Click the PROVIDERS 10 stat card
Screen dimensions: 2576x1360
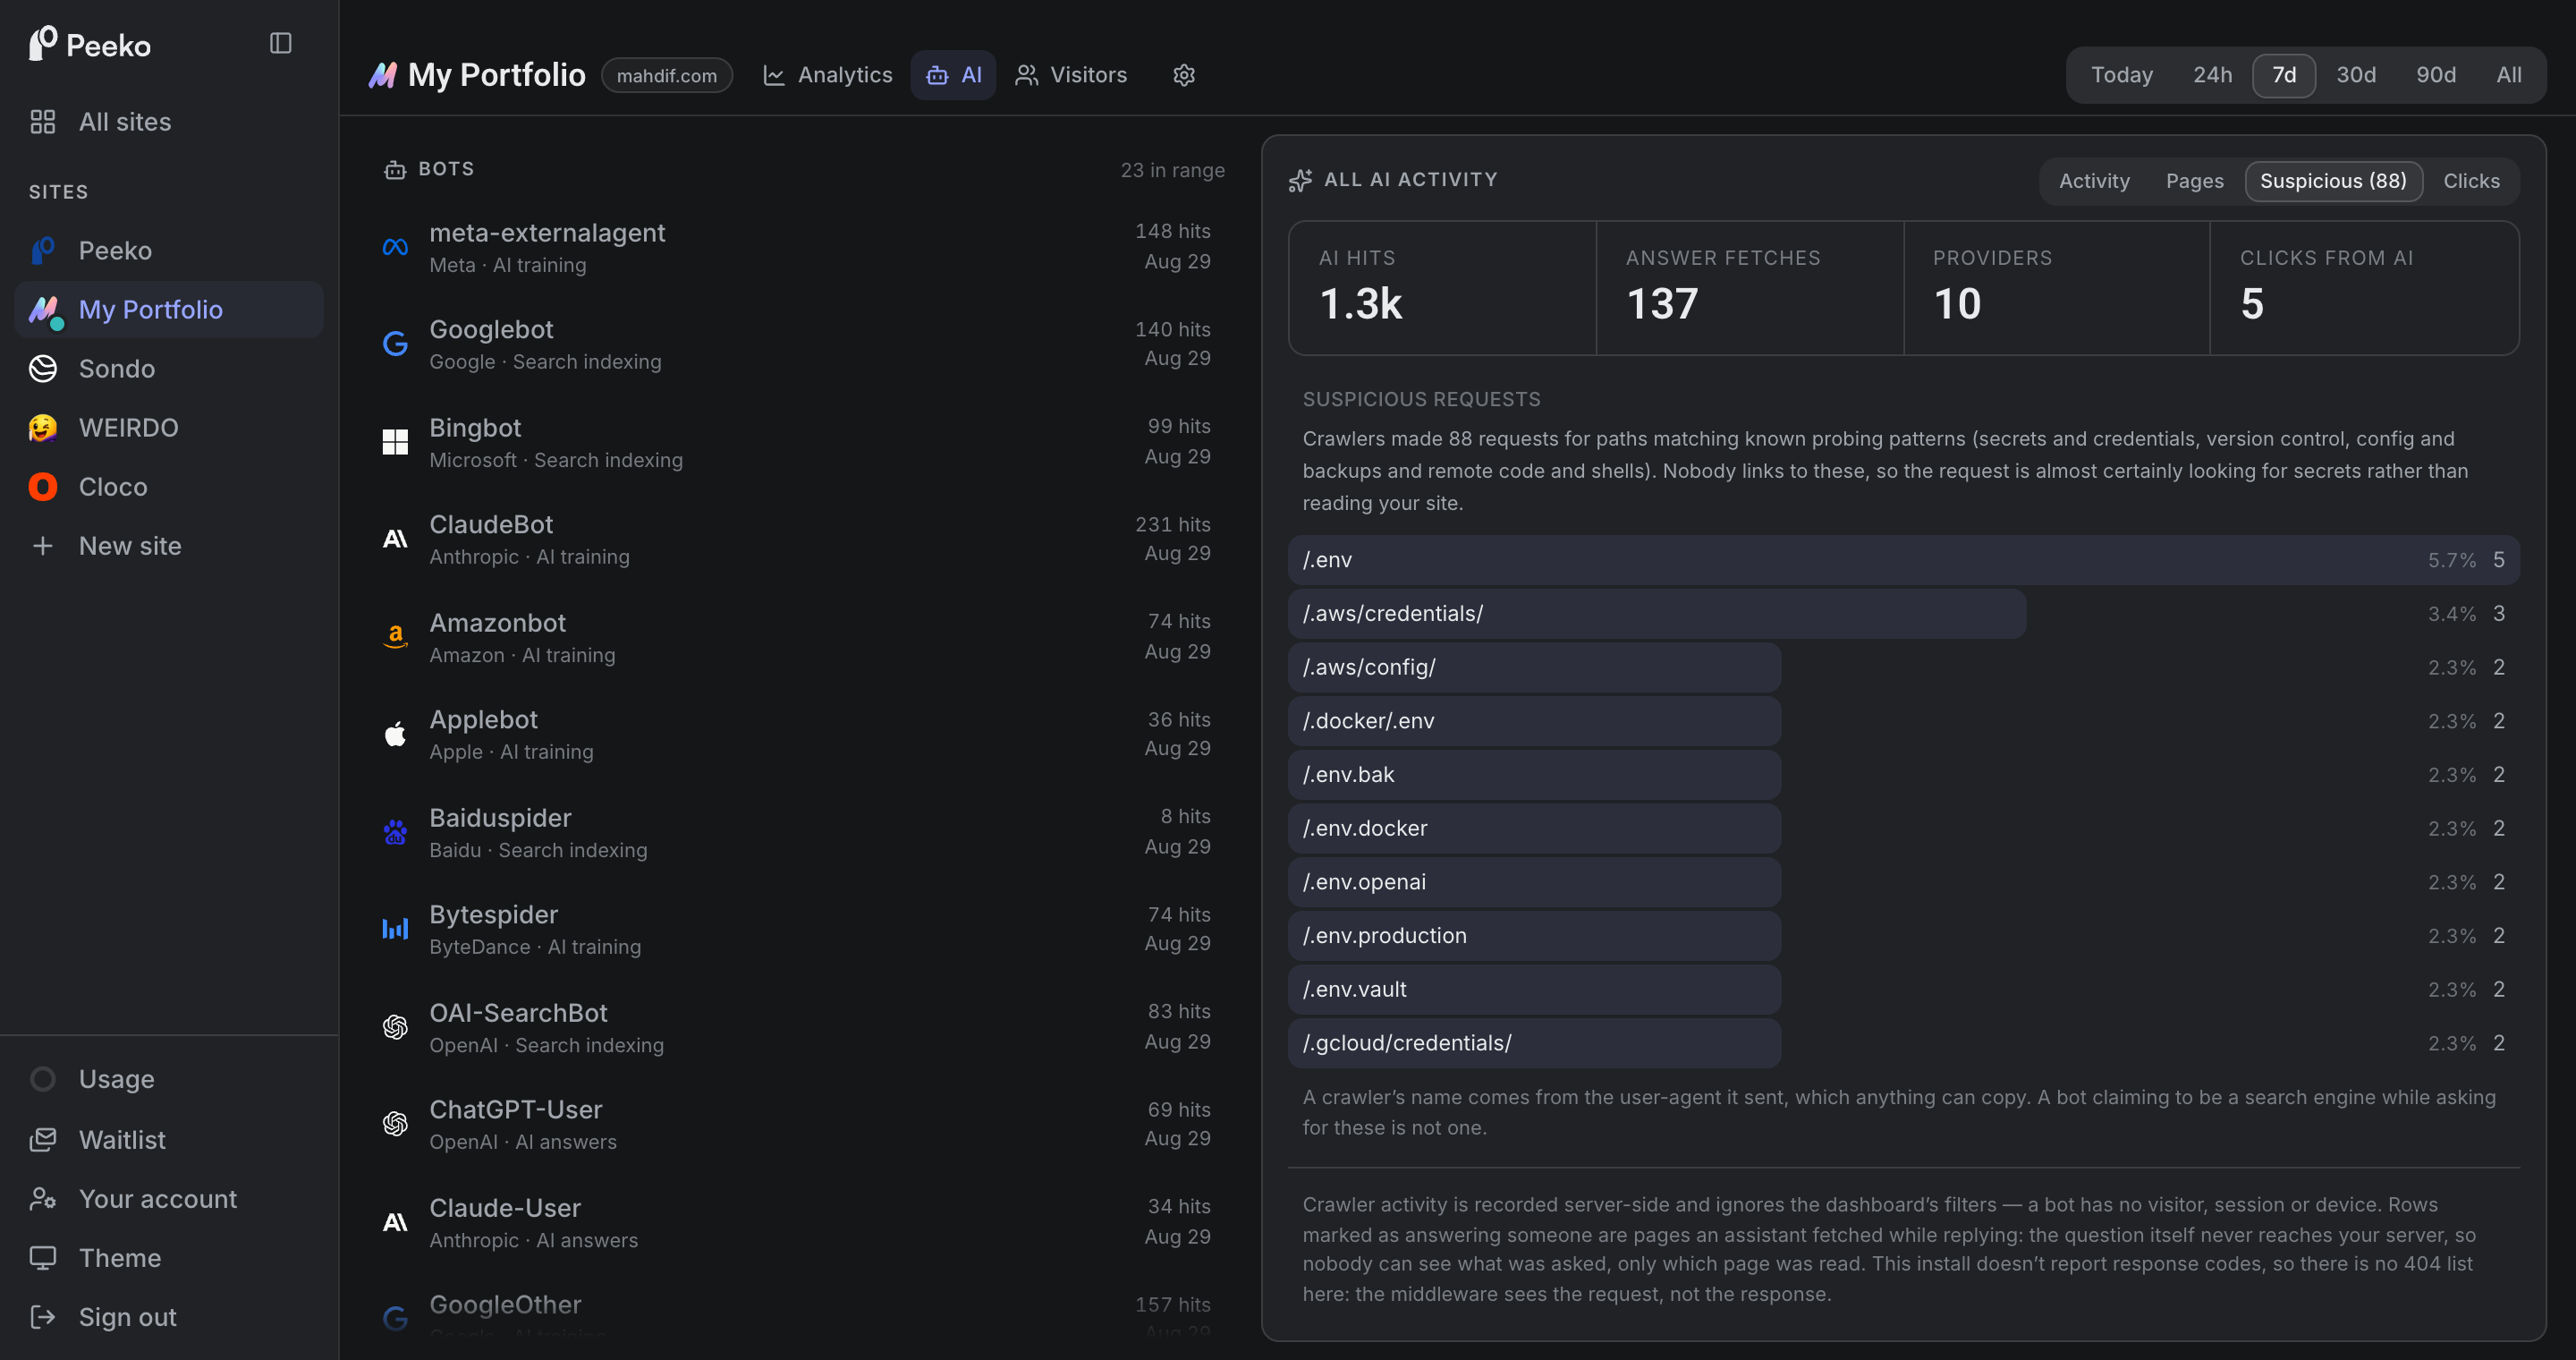(x=2056, y=288)
